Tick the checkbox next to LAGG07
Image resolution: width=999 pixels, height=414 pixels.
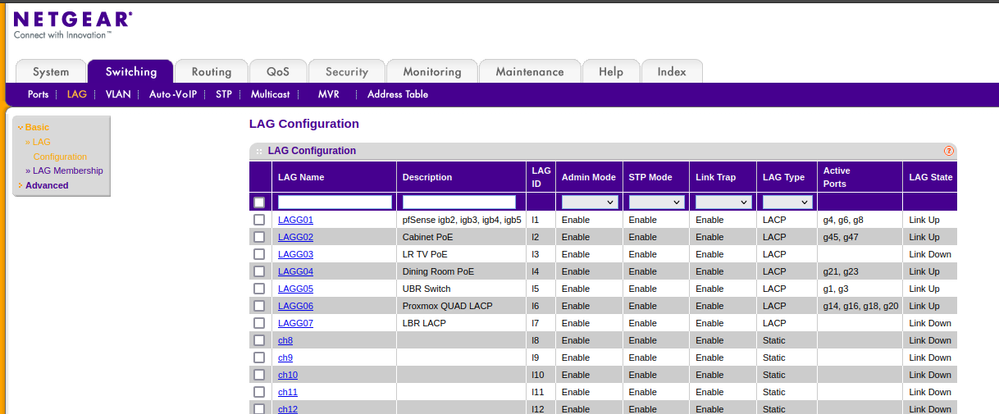(x=259, y=323)
